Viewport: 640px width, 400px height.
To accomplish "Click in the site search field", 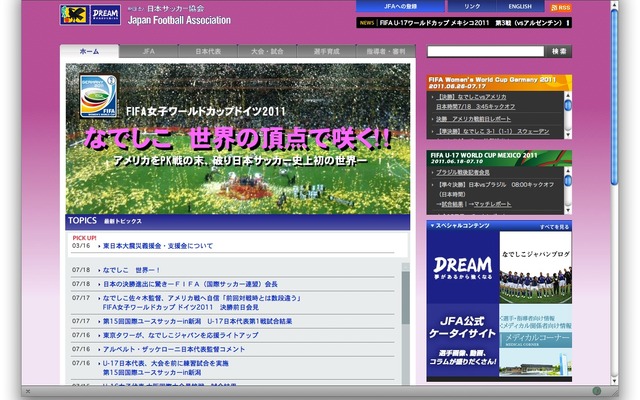I will 486,51.
